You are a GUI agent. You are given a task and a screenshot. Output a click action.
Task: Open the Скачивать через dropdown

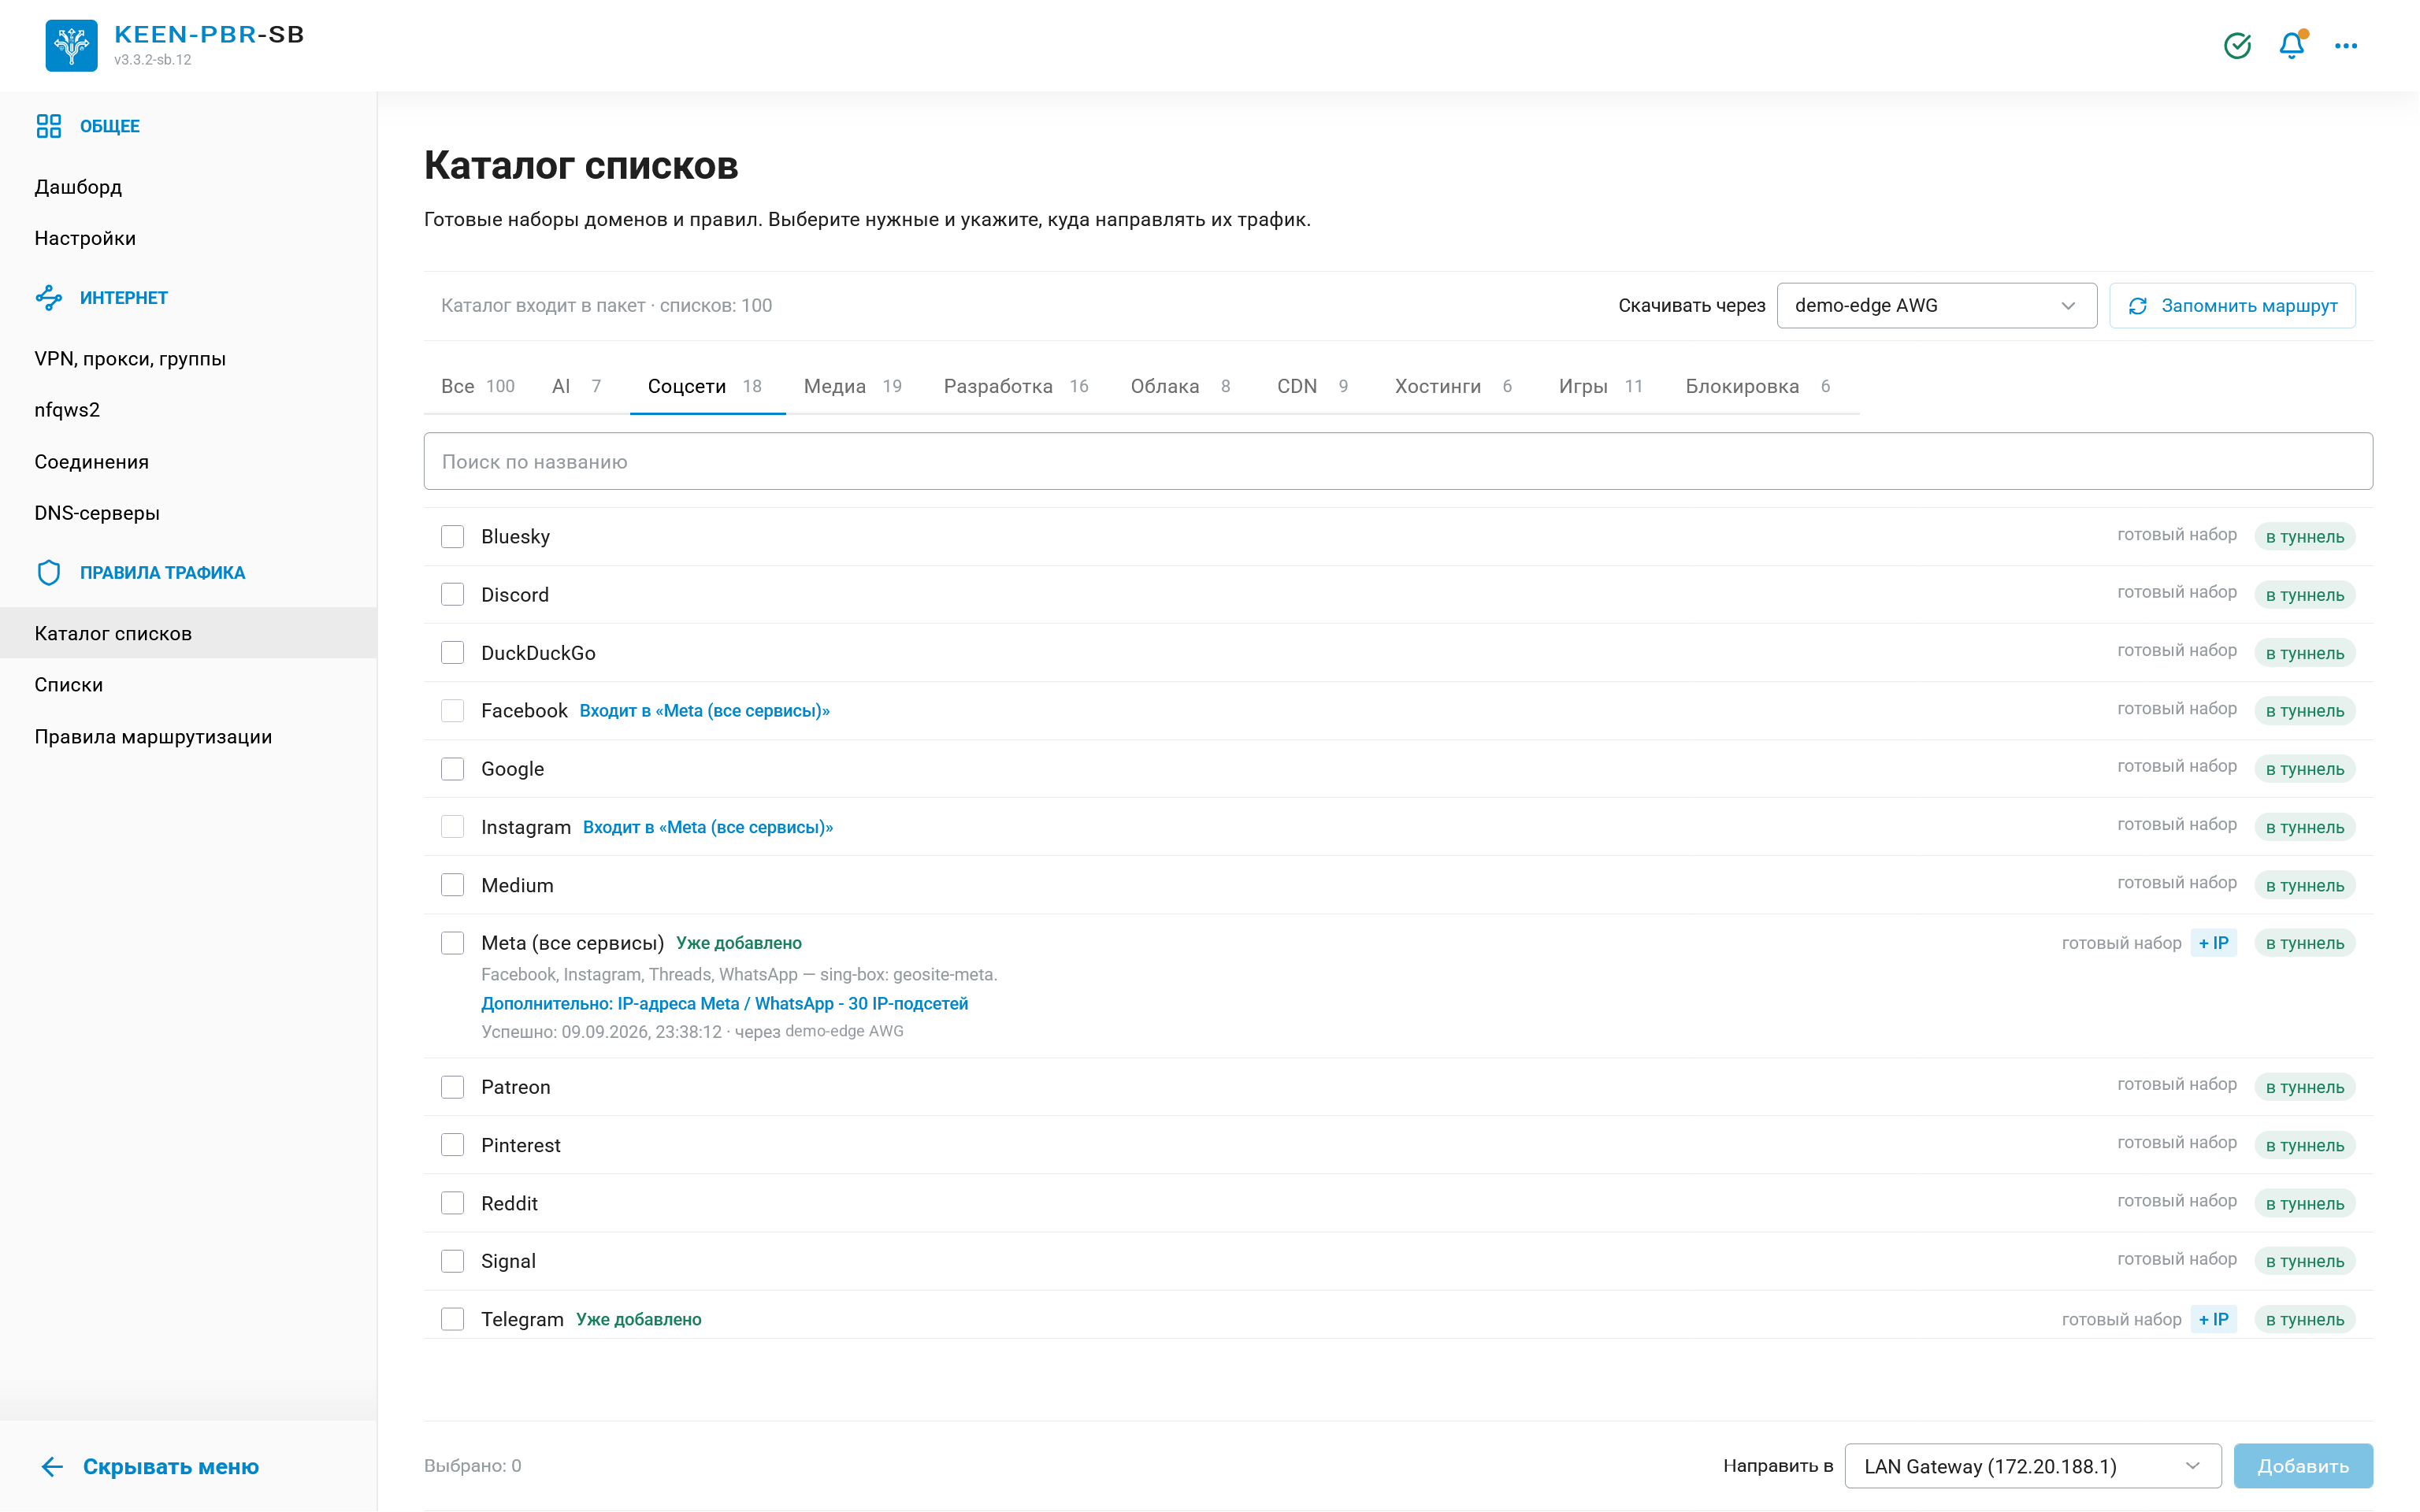1936,306
